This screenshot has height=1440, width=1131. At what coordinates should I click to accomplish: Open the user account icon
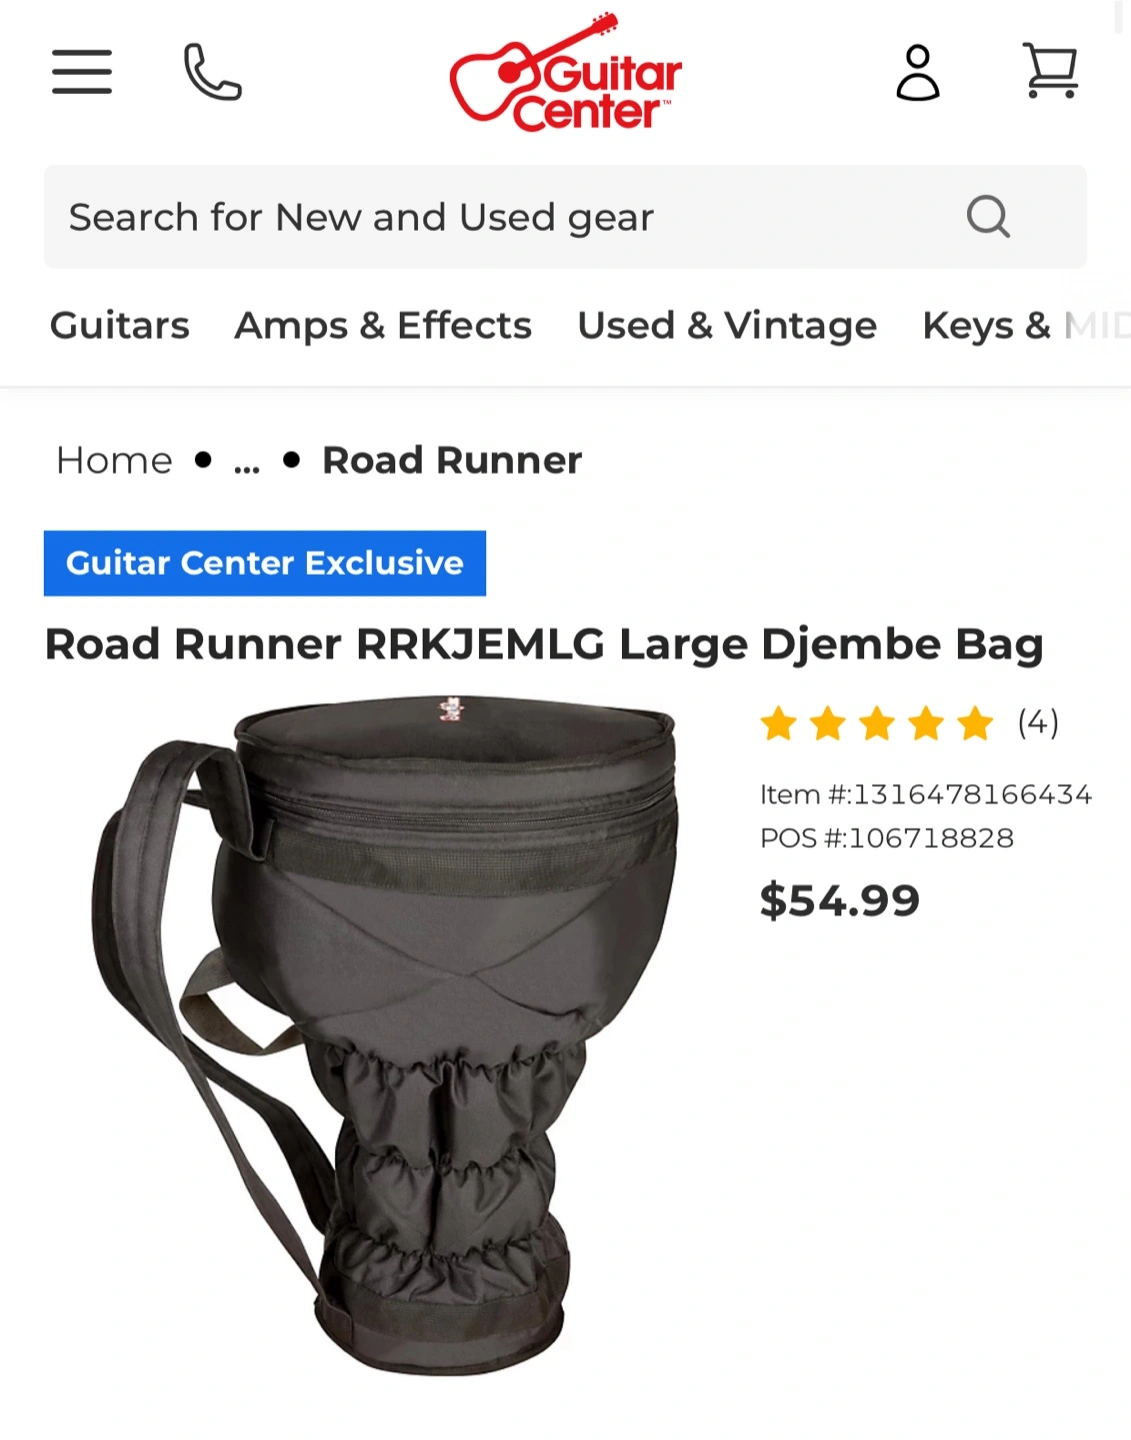click(917, 72)
